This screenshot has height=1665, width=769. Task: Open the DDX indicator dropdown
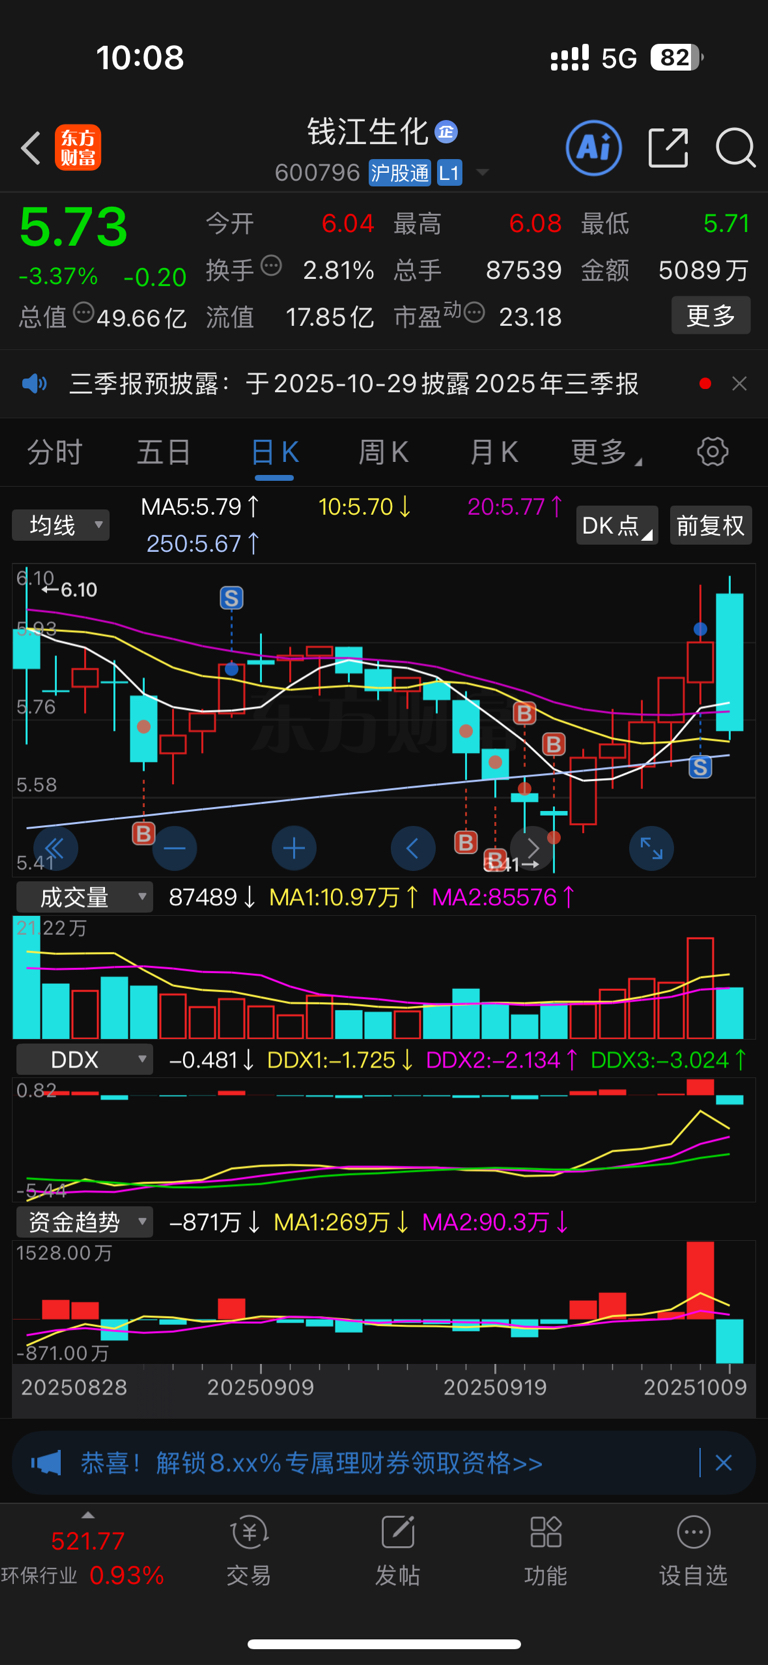(x=85, y=1059)
